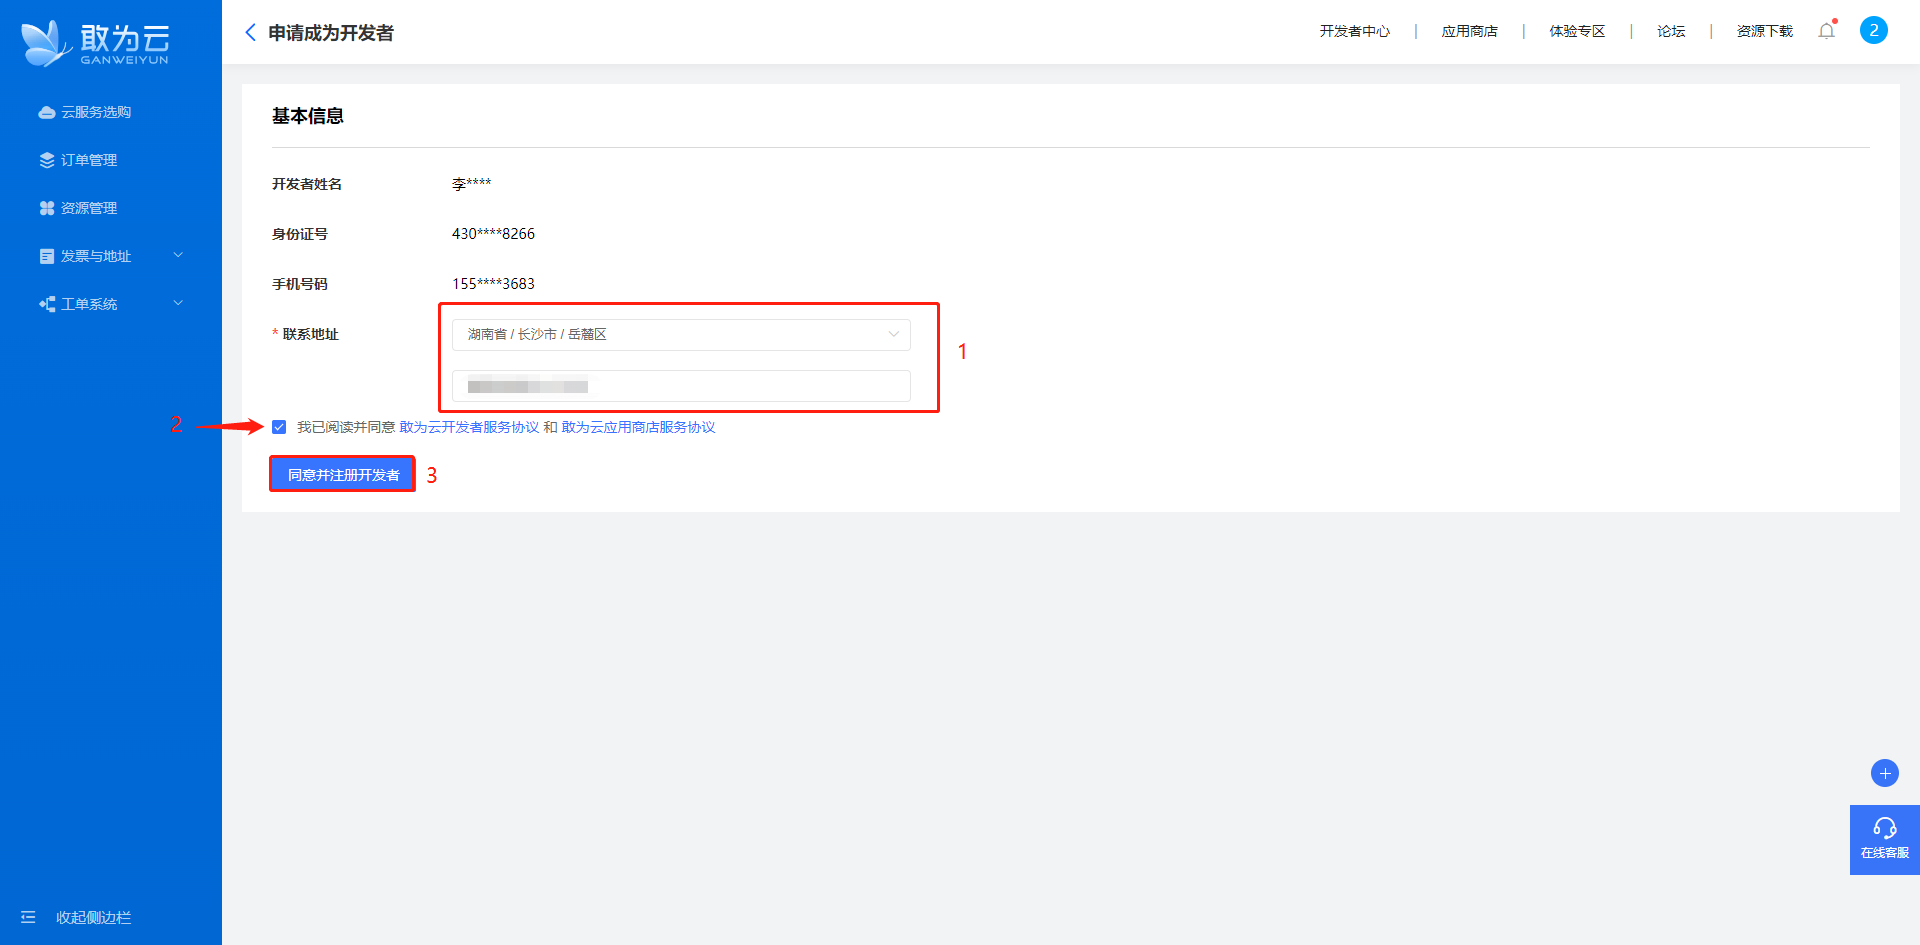Expand the 发票与地址 submenu chevron
The image size is (1920, 945).
pos(178,255)
